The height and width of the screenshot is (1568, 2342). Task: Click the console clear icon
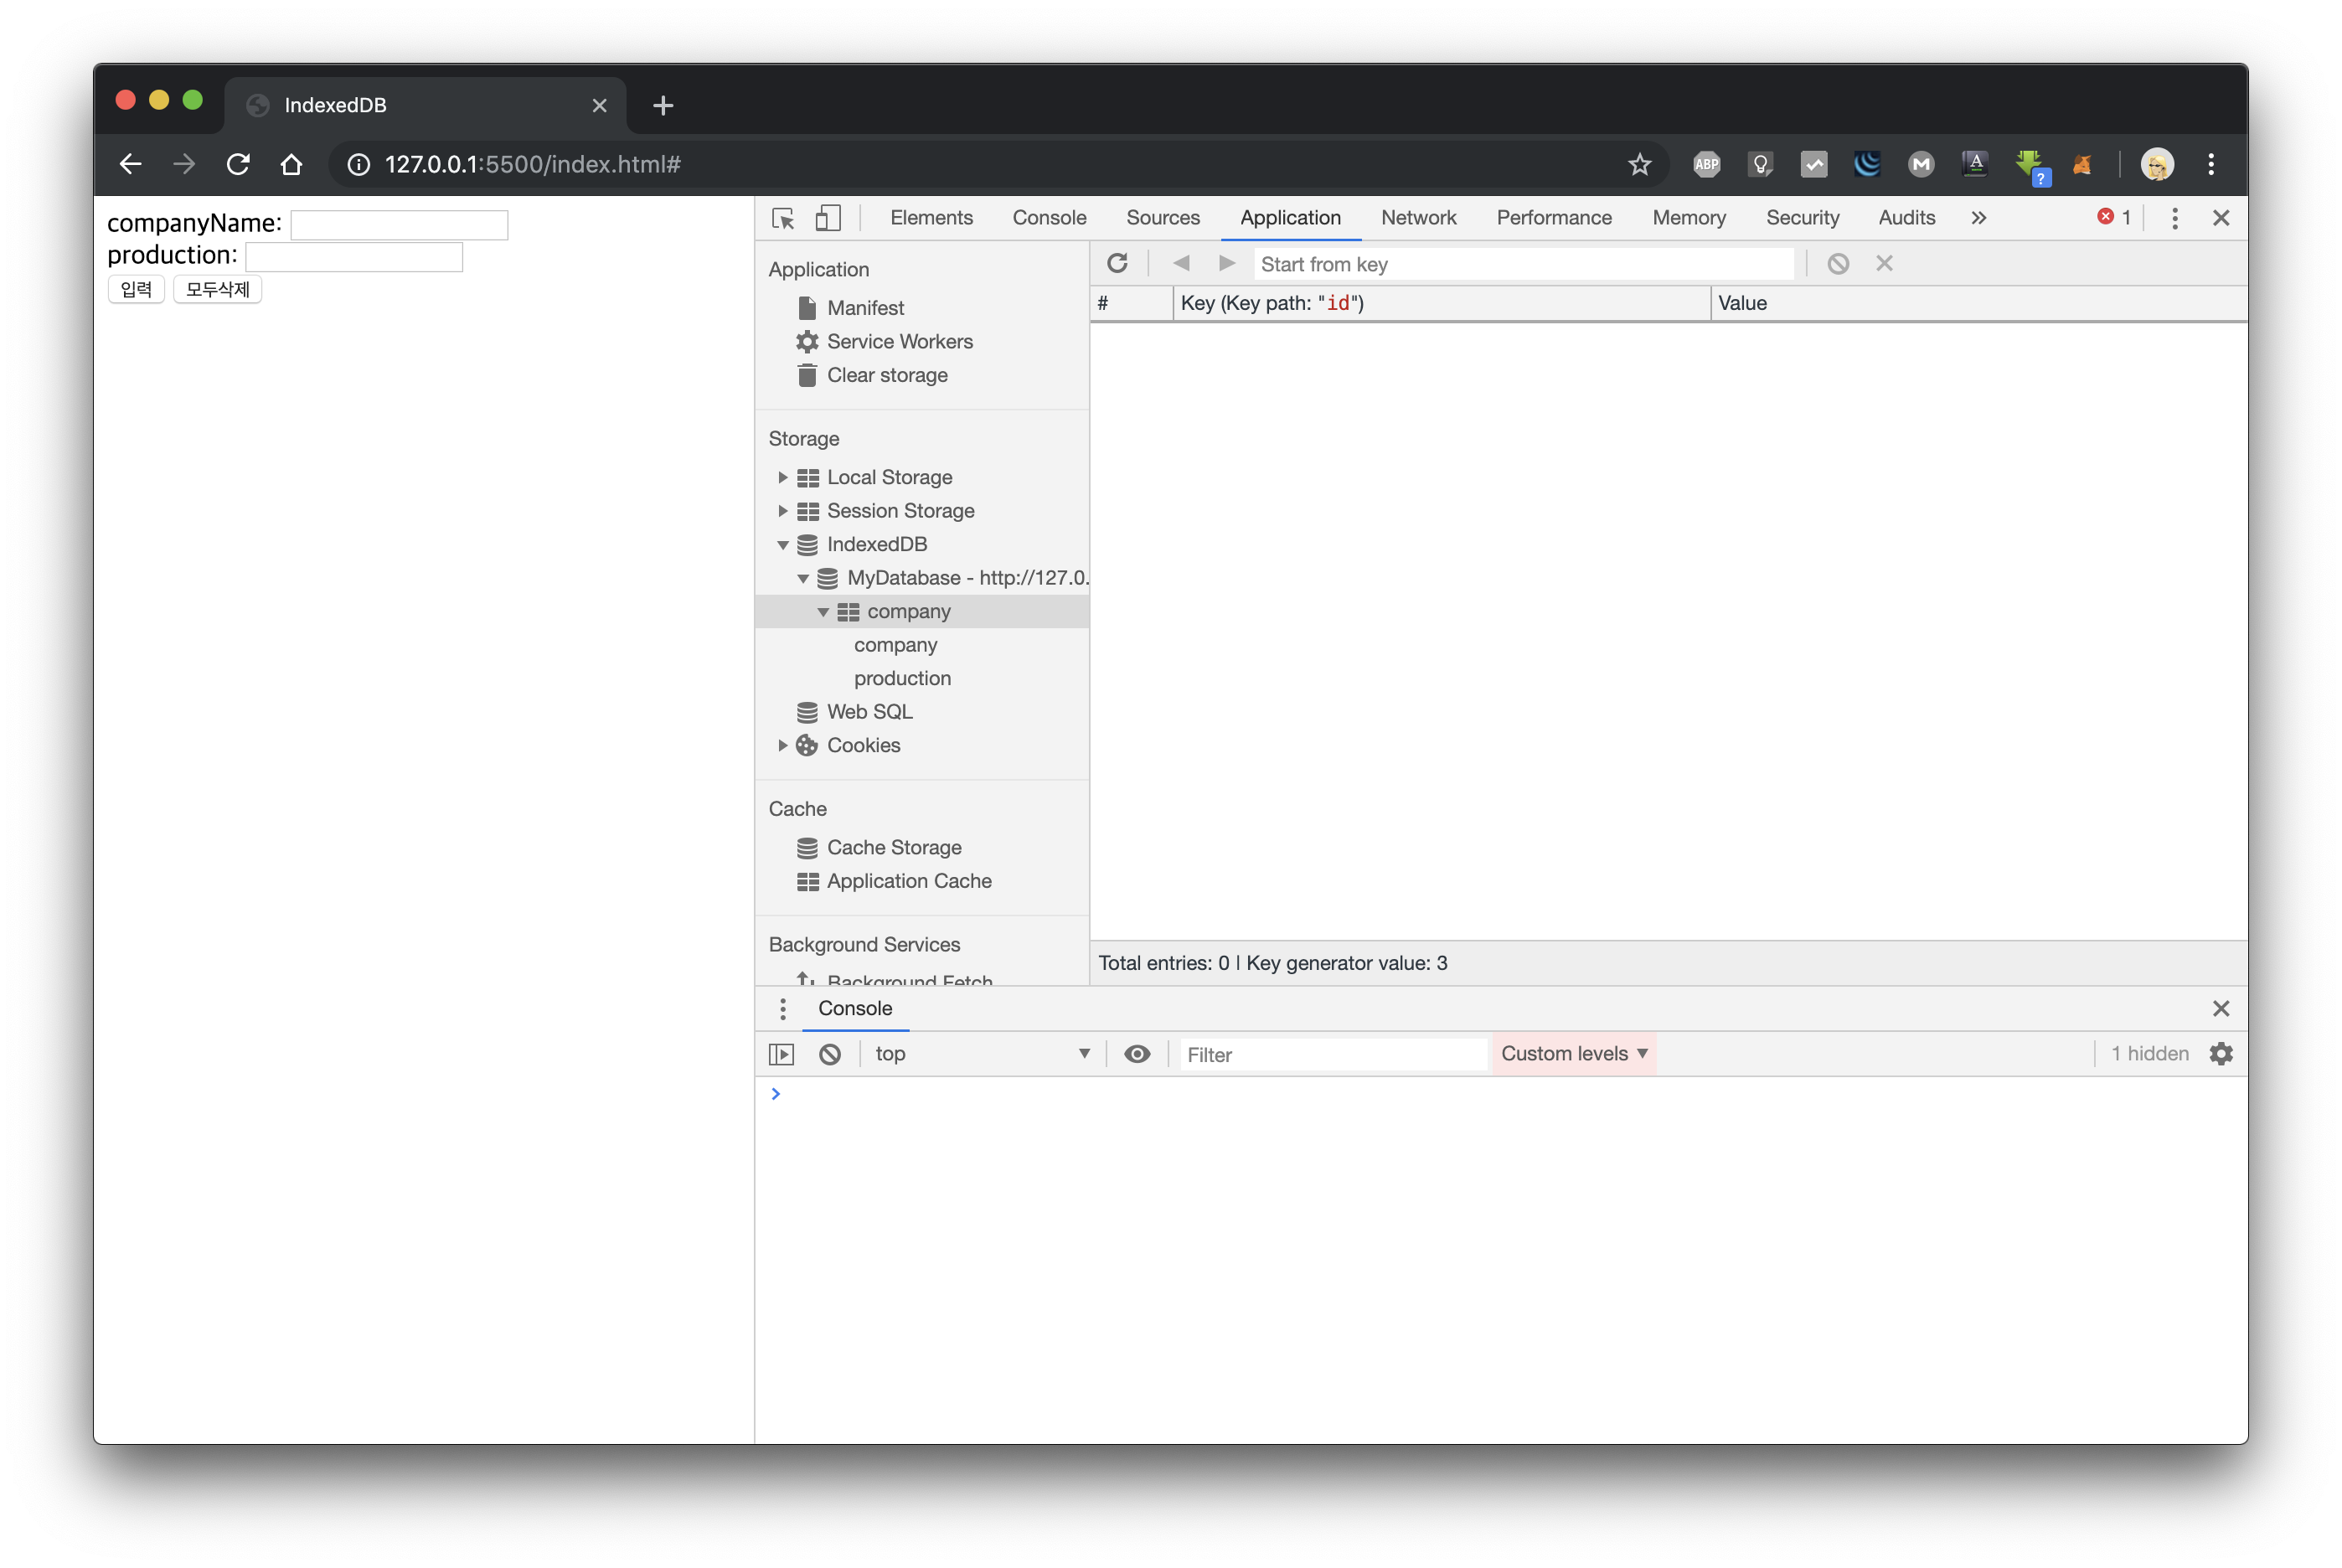click(830, 1054)
